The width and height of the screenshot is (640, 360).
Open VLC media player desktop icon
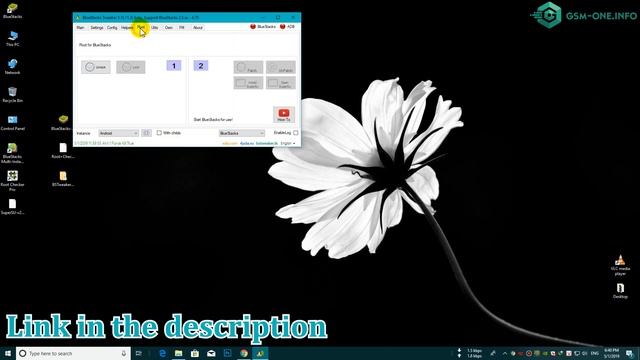(620, 265)
